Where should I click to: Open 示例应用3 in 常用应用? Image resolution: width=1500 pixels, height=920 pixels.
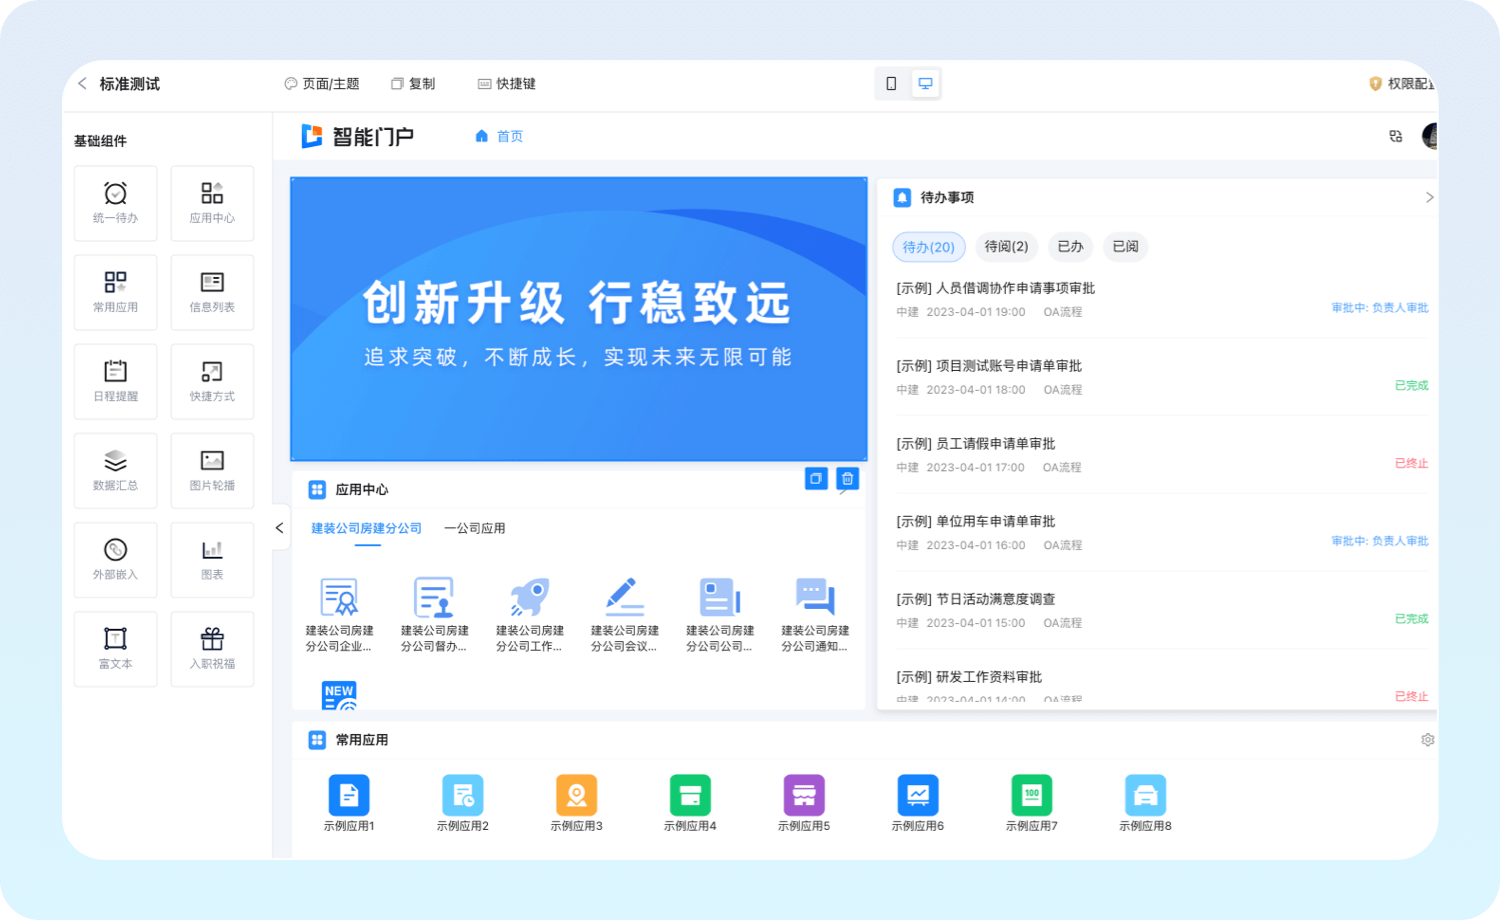576,803
